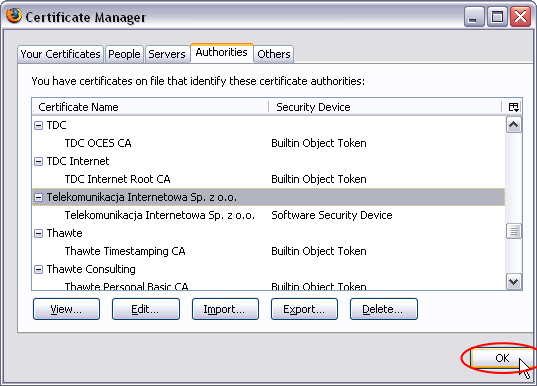Collapse the Thawte group
The image size is (537, 386).
pos(38,233)
